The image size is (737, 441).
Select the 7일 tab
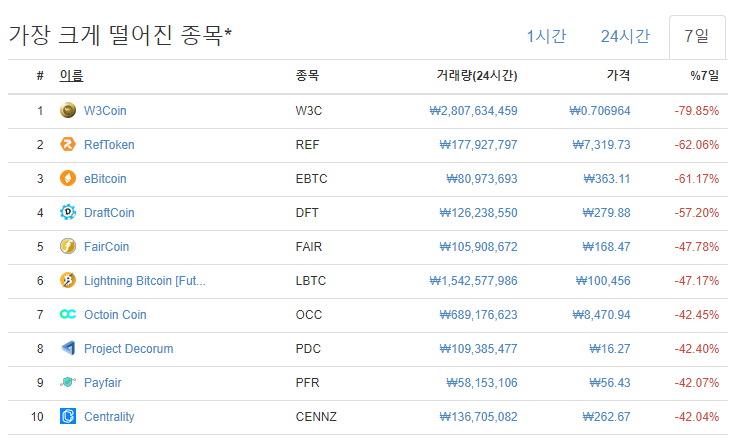point(697,37)
